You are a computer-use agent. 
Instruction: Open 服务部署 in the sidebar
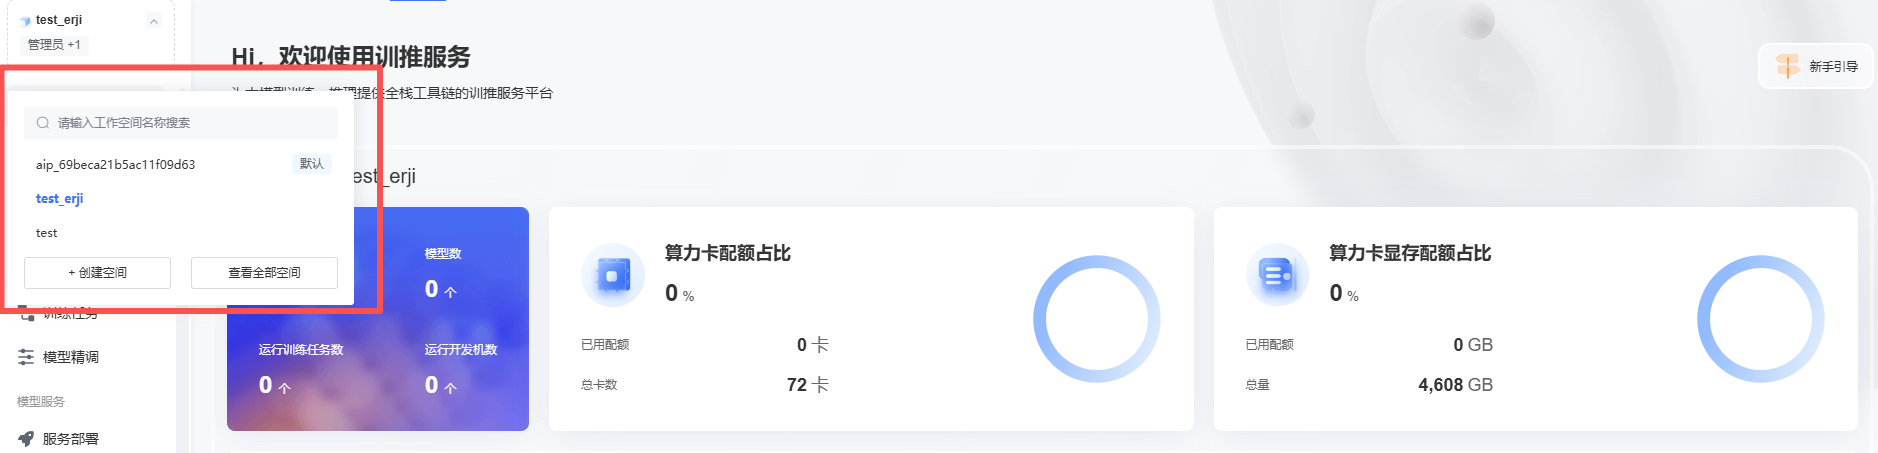pyautogui.click(x=70, y=438)
